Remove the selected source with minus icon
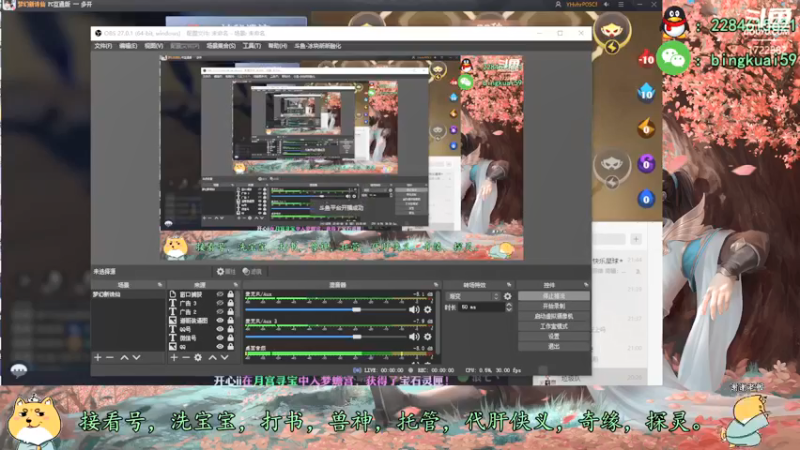 point(186,358)
